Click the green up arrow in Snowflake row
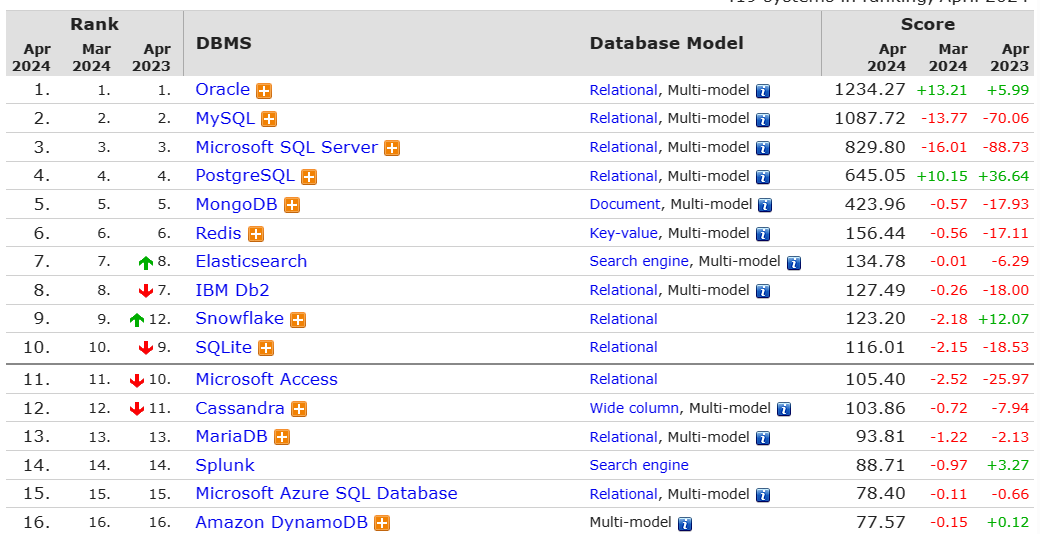 click(137, 320)
